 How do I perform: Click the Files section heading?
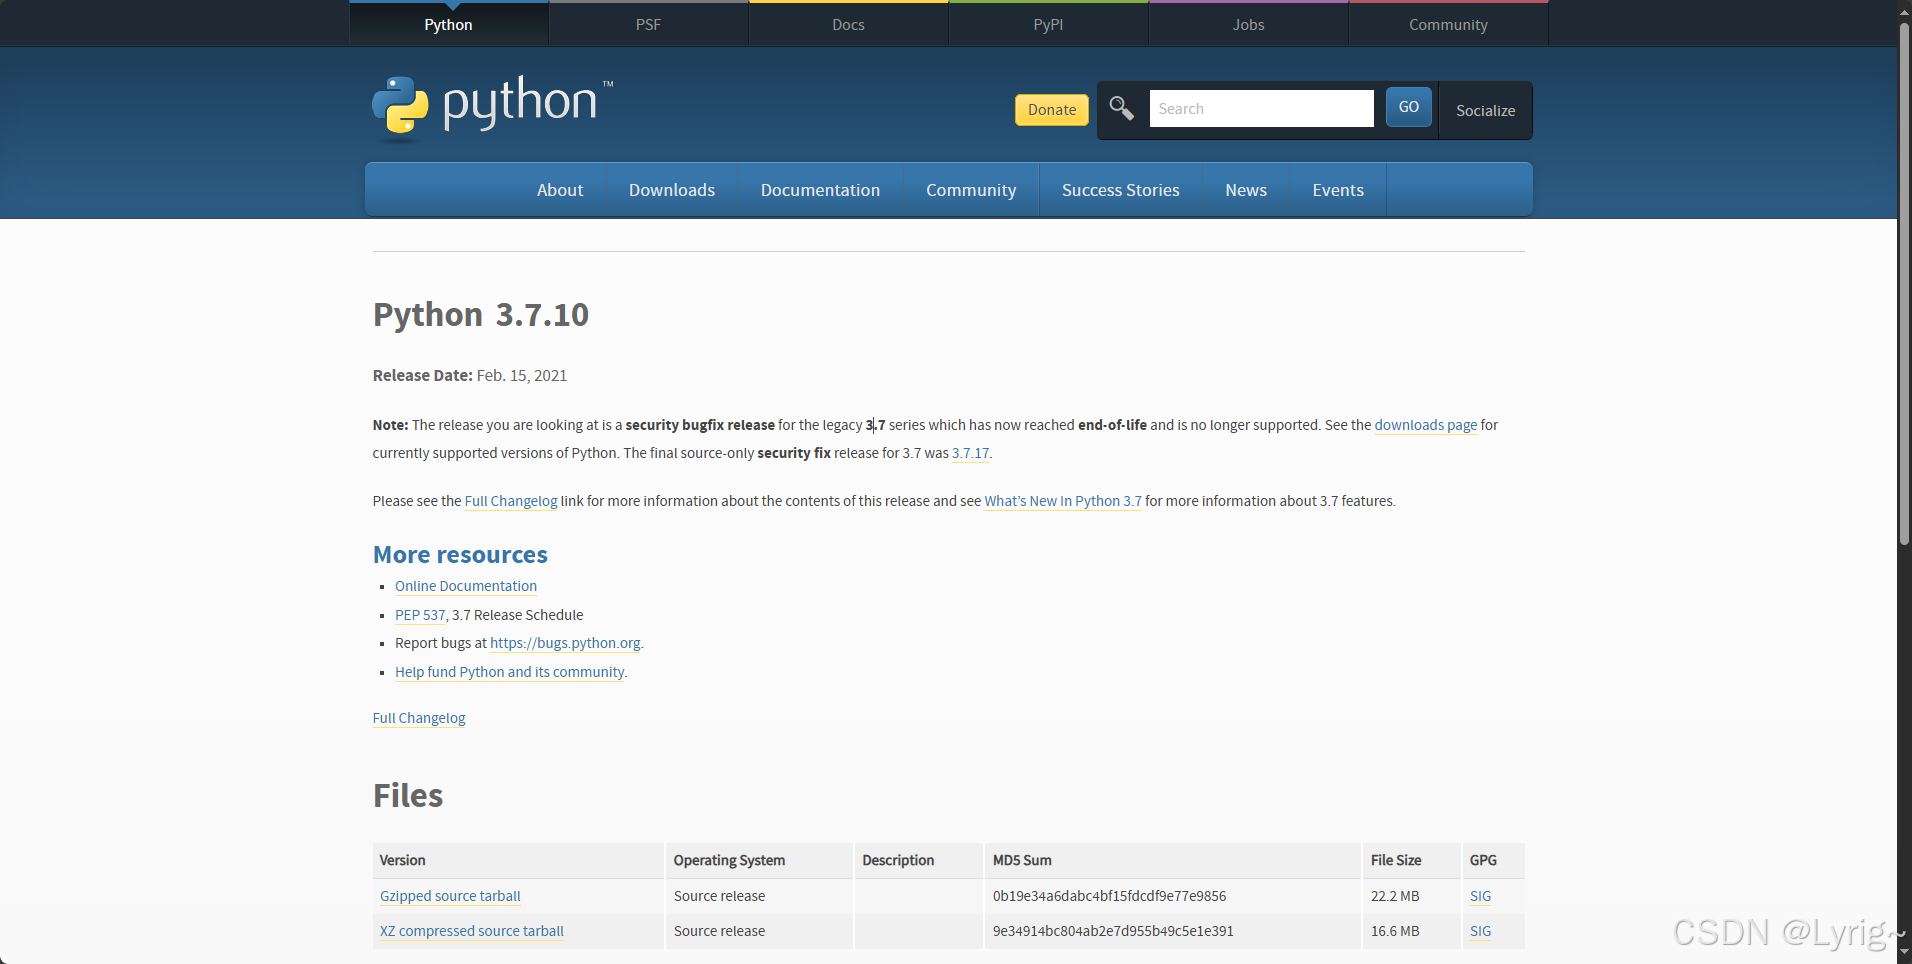408,796
